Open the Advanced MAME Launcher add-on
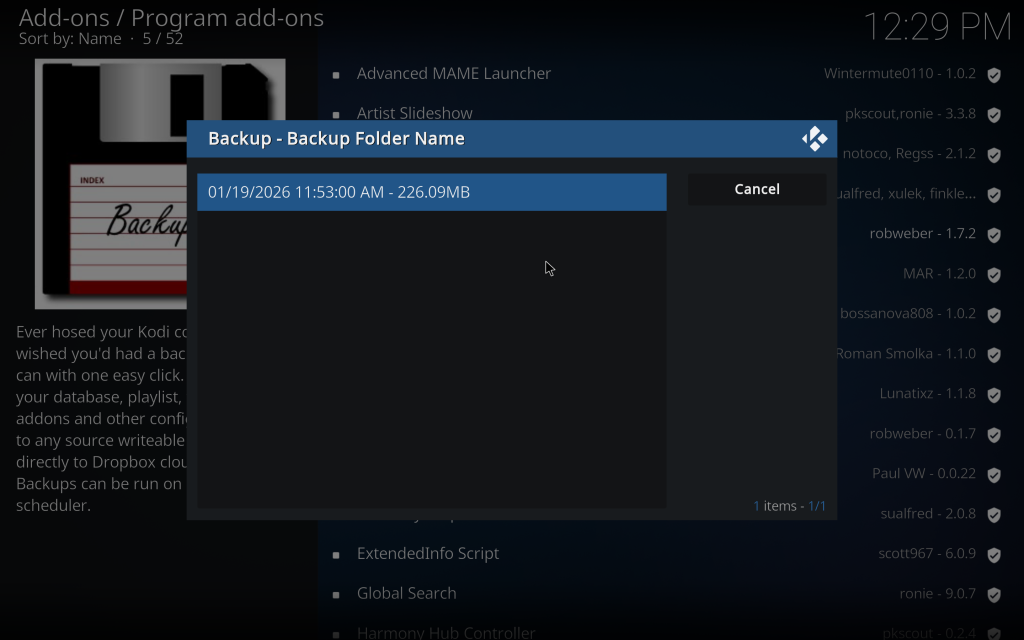Image resolution: width=1024 pixels, height=640 pixels. coord(453,74)
